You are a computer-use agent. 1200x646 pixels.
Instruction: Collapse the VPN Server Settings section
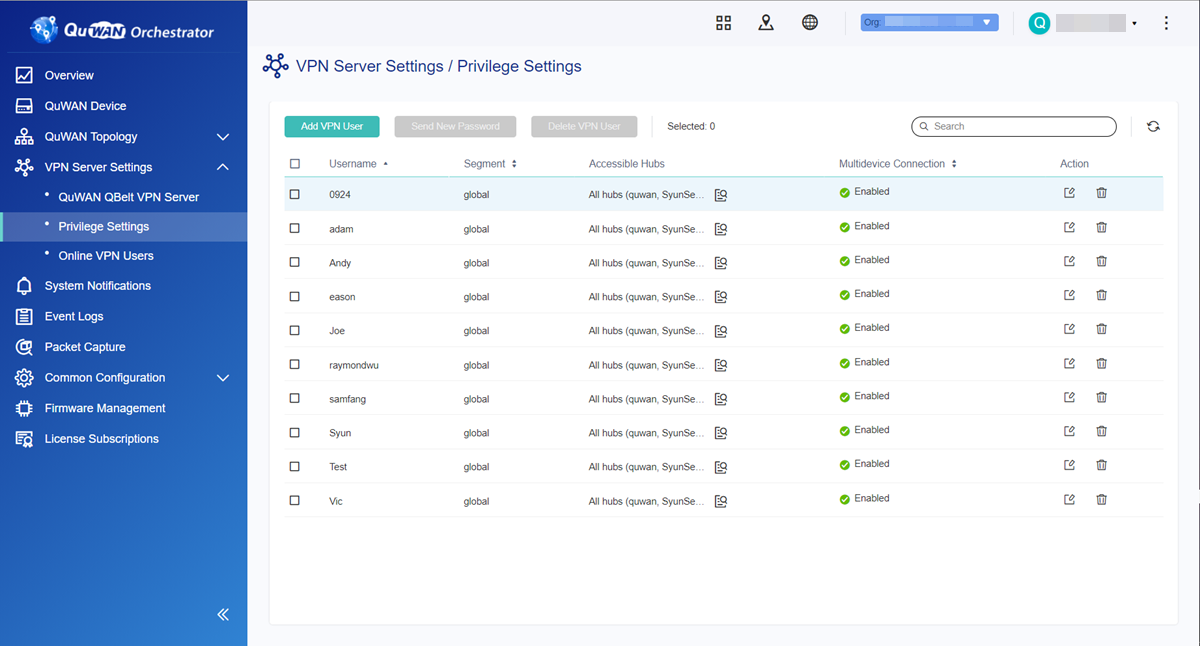pos(222,166)
